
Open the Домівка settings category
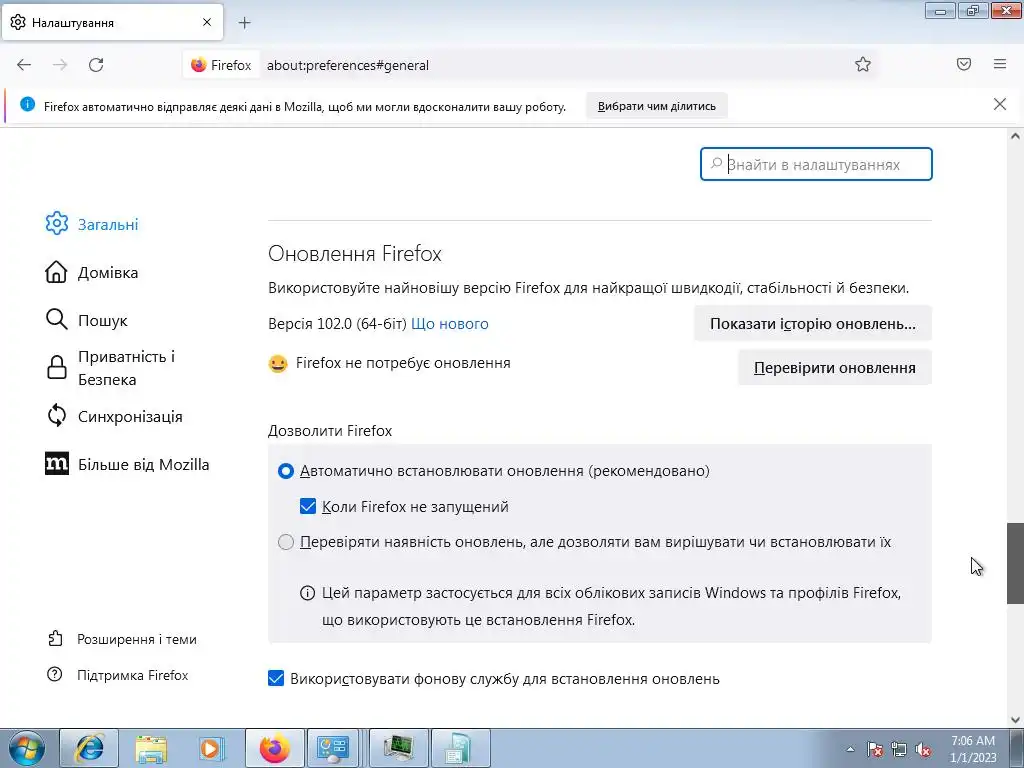92,272
